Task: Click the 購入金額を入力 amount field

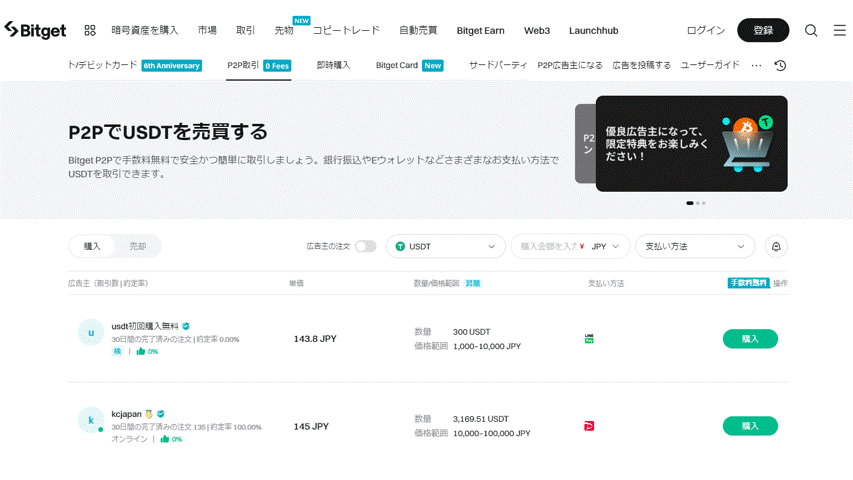Action: (548, 247)
